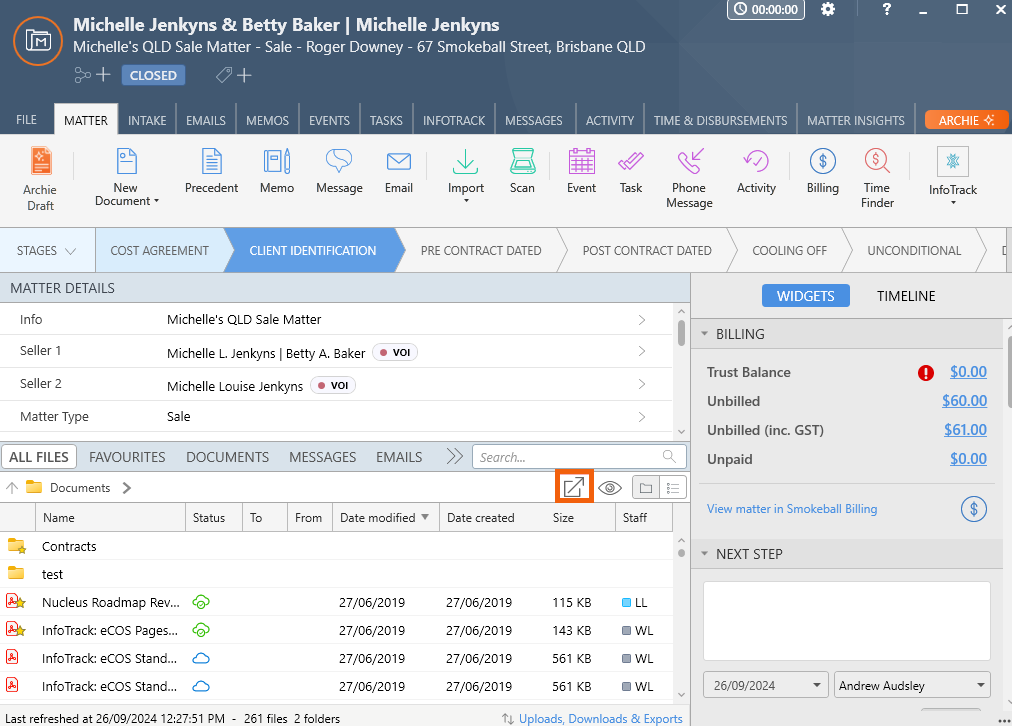
Task: Switch to folder view of files
Action: tap(645, 488)
